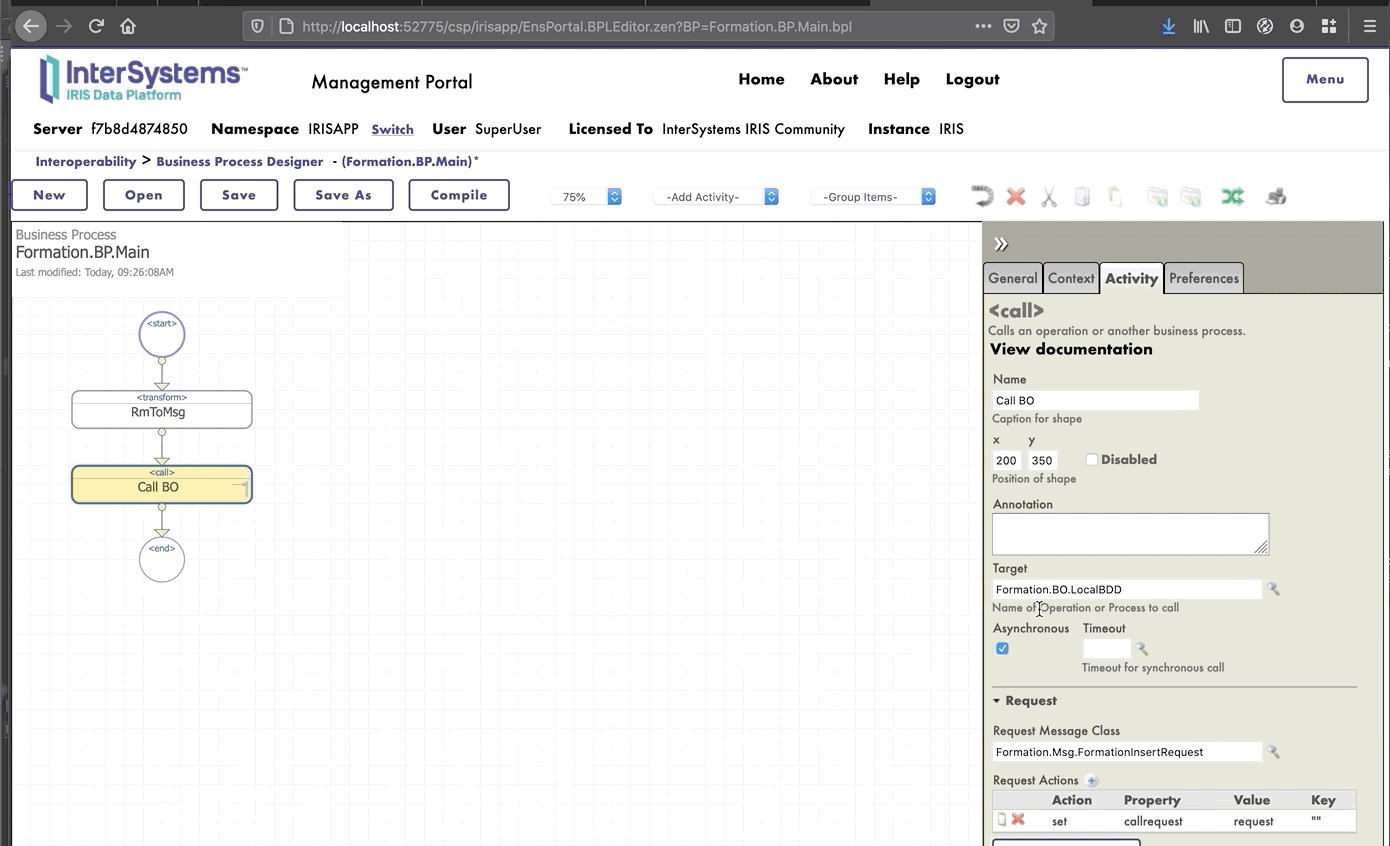Switch to the Preferences tab
This screenshot has height=846, width=1390.
1203,279
